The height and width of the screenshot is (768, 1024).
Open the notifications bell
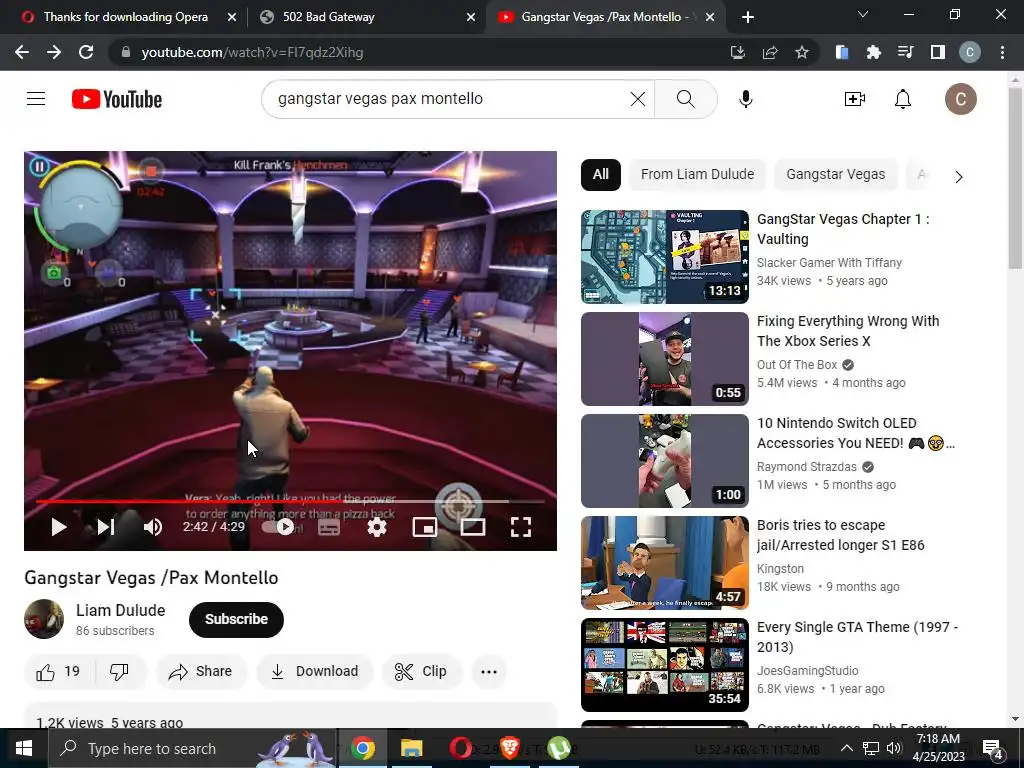coord(903,99)
